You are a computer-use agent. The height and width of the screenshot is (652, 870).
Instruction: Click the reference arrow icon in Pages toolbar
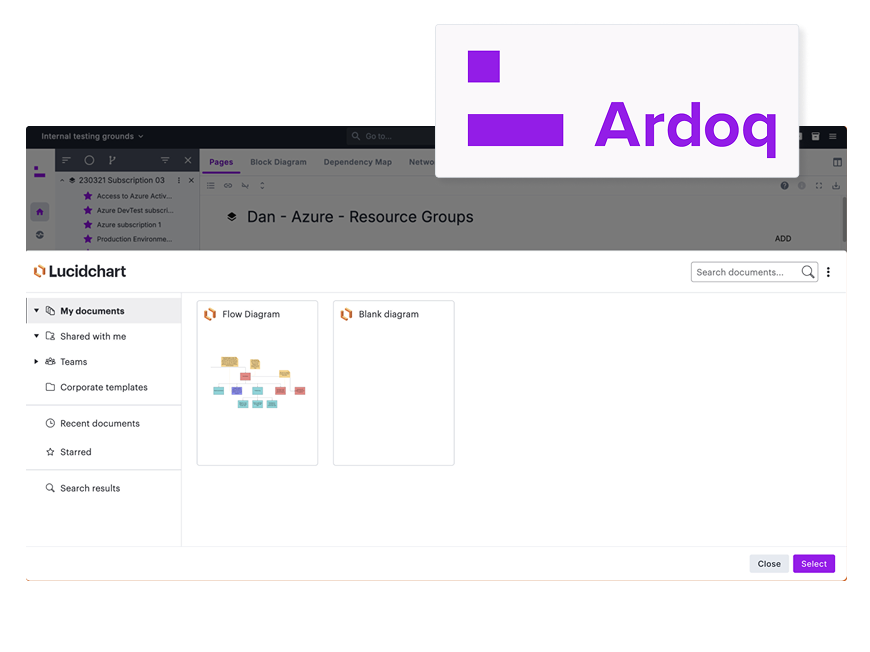pos(245,185)
